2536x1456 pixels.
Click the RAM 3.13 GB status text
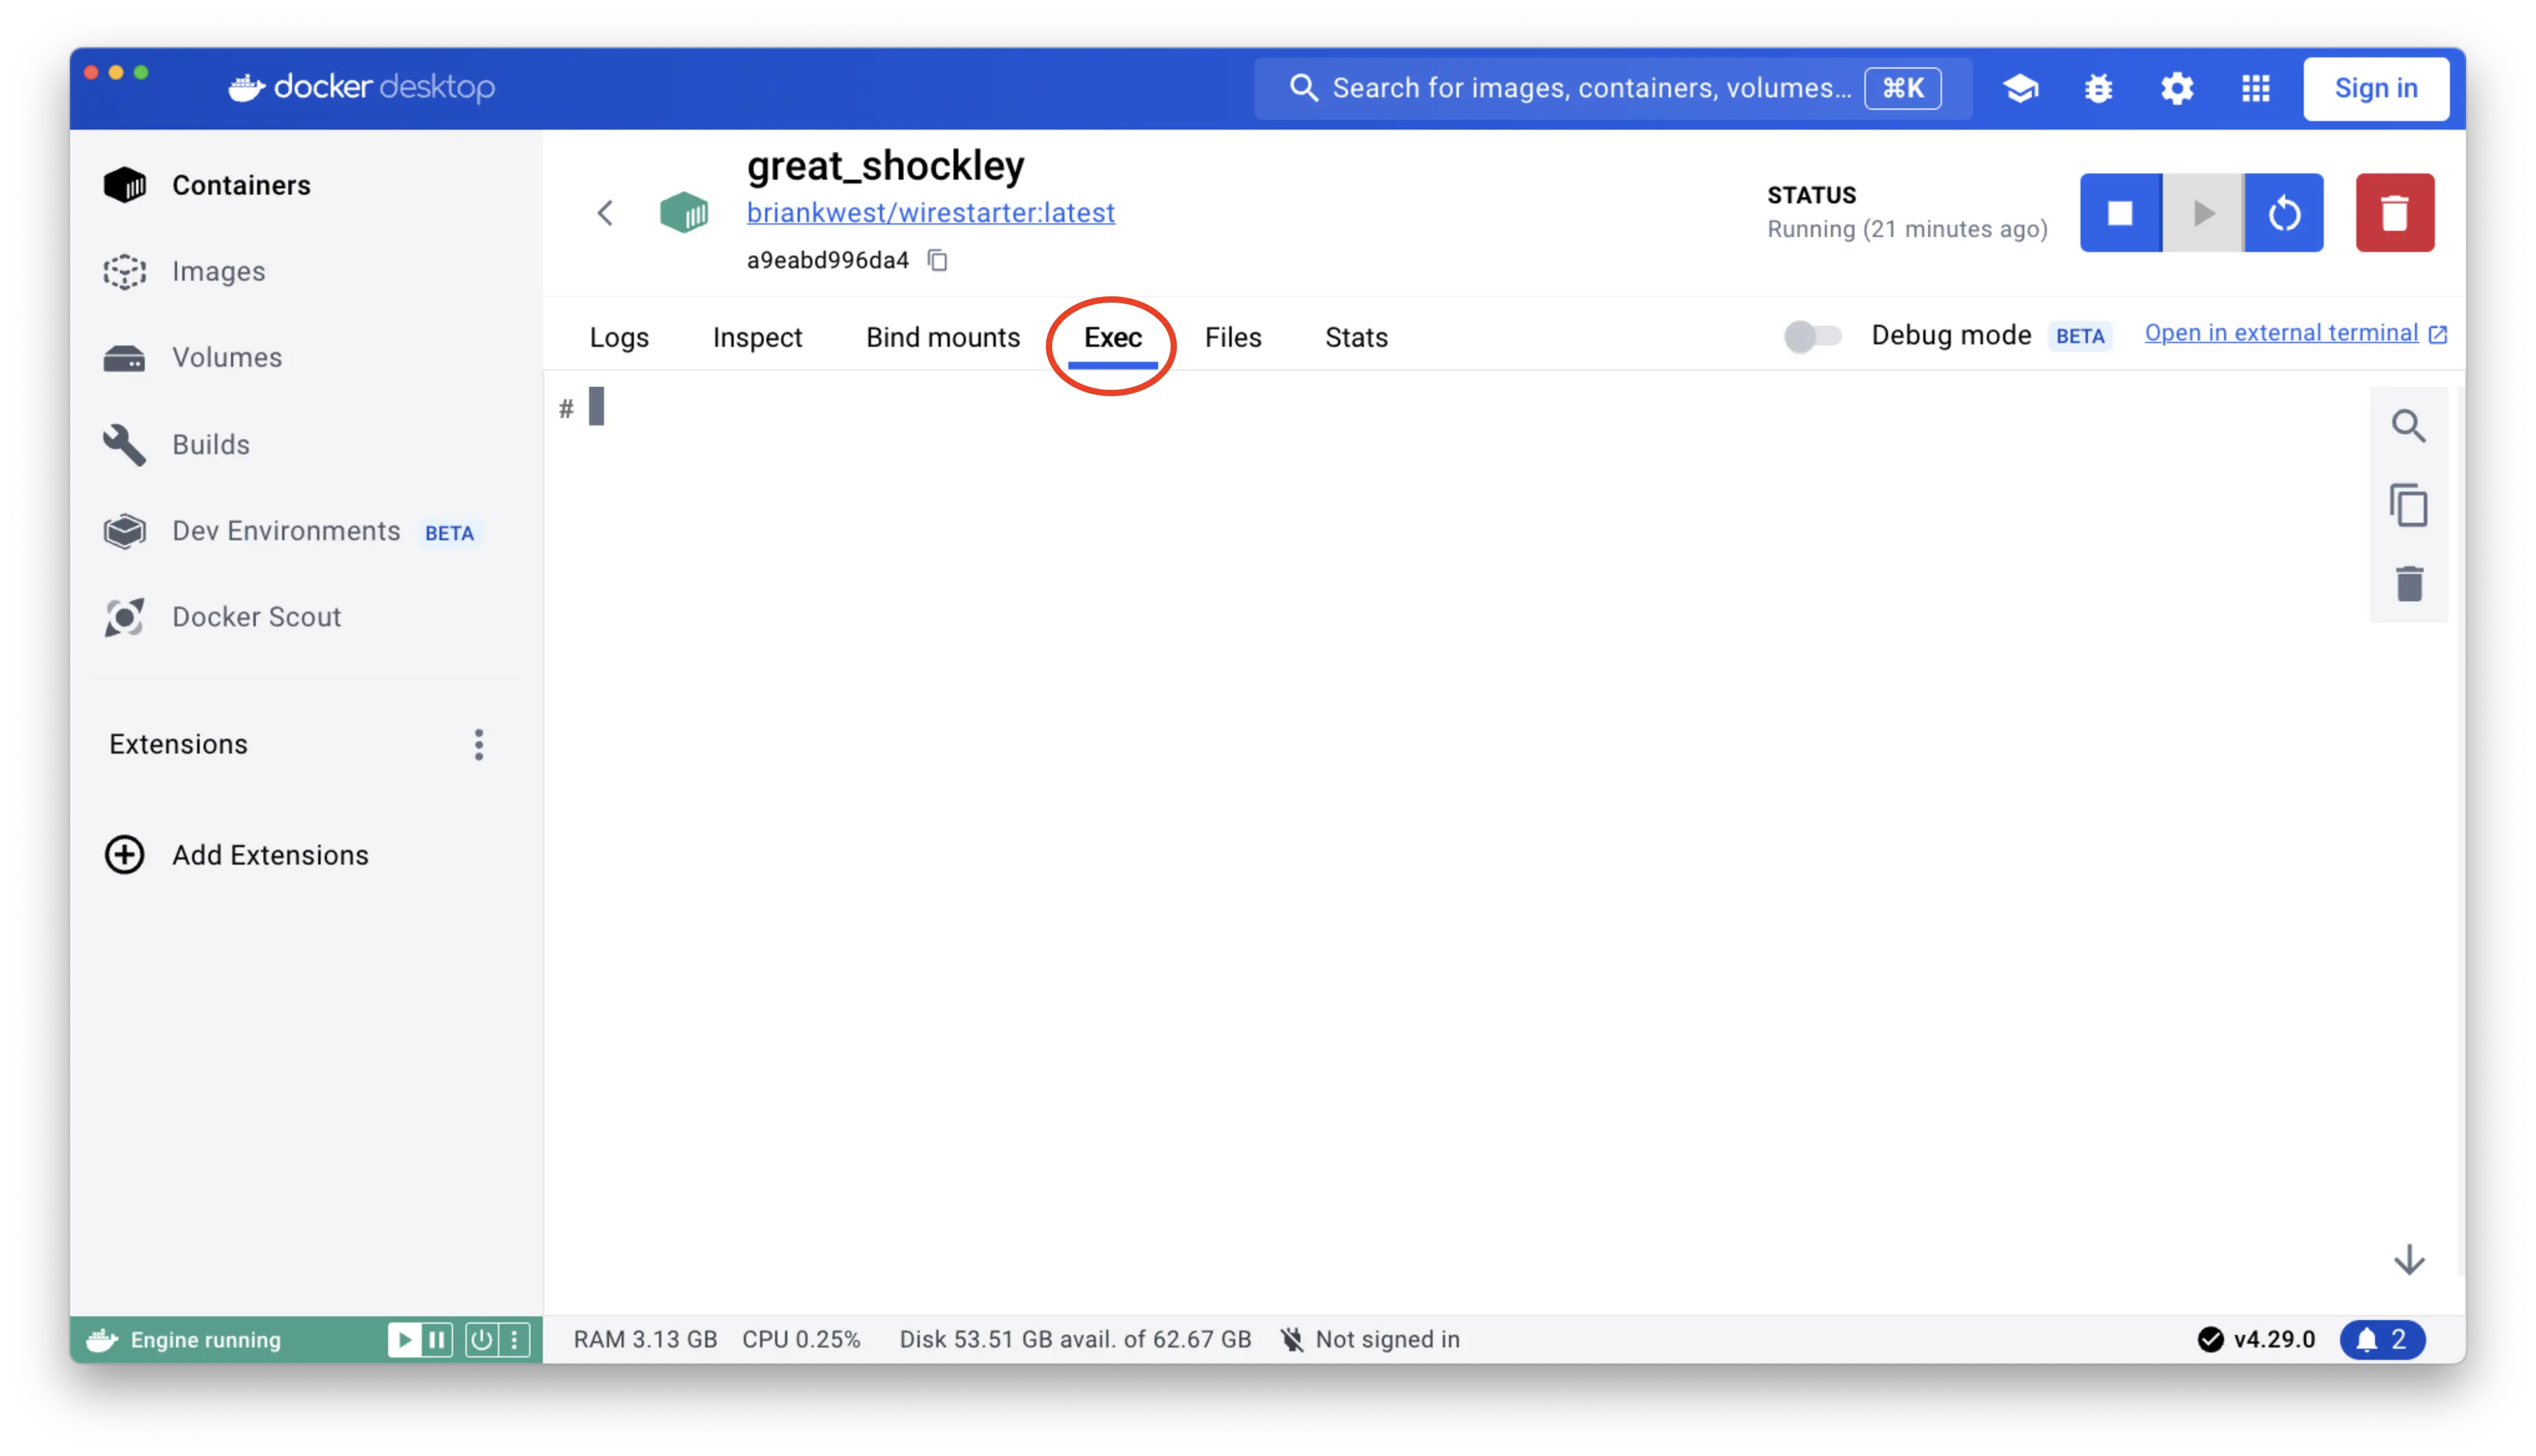645,1339
